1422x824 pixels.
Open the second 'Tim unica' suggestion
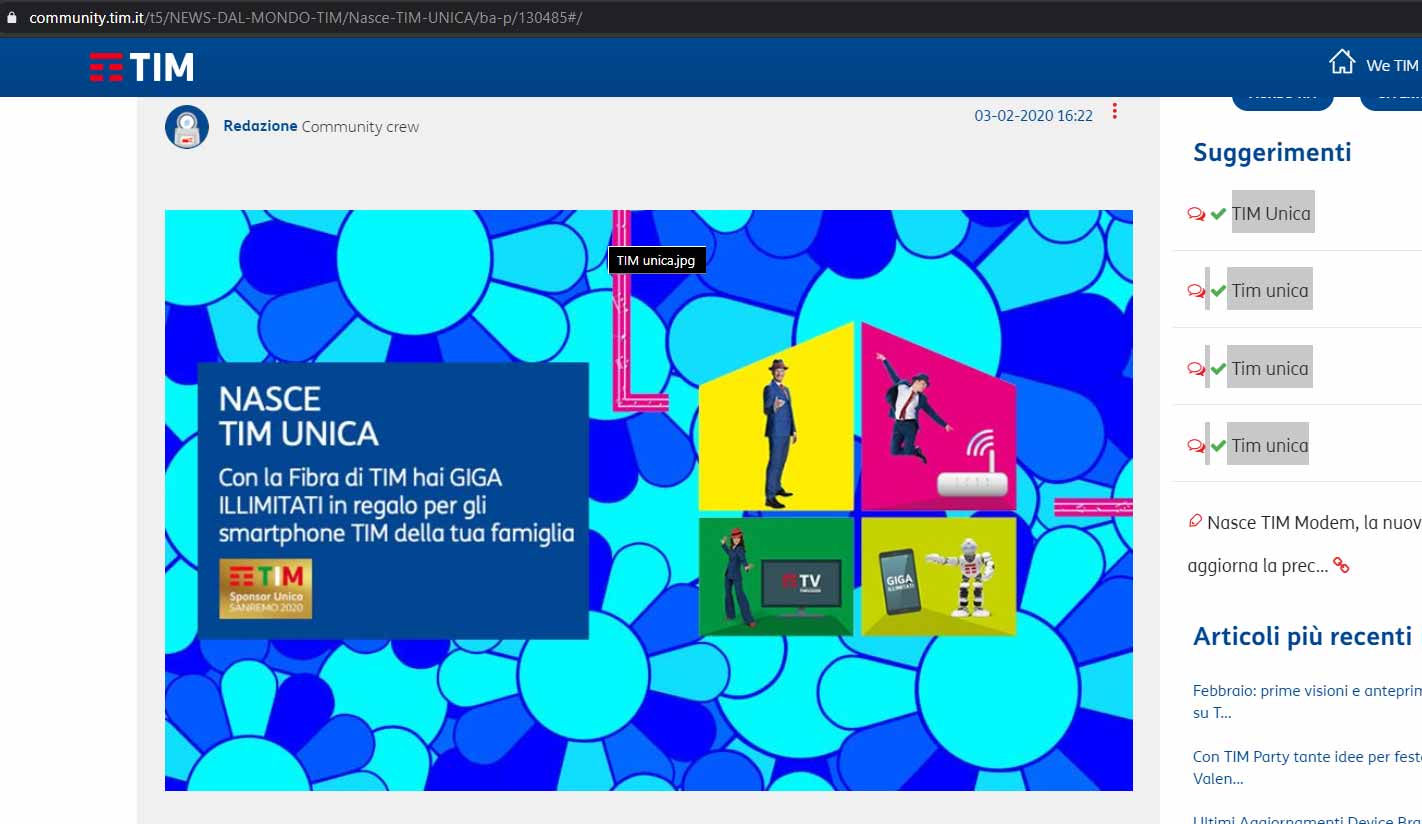pos(1269,291)
